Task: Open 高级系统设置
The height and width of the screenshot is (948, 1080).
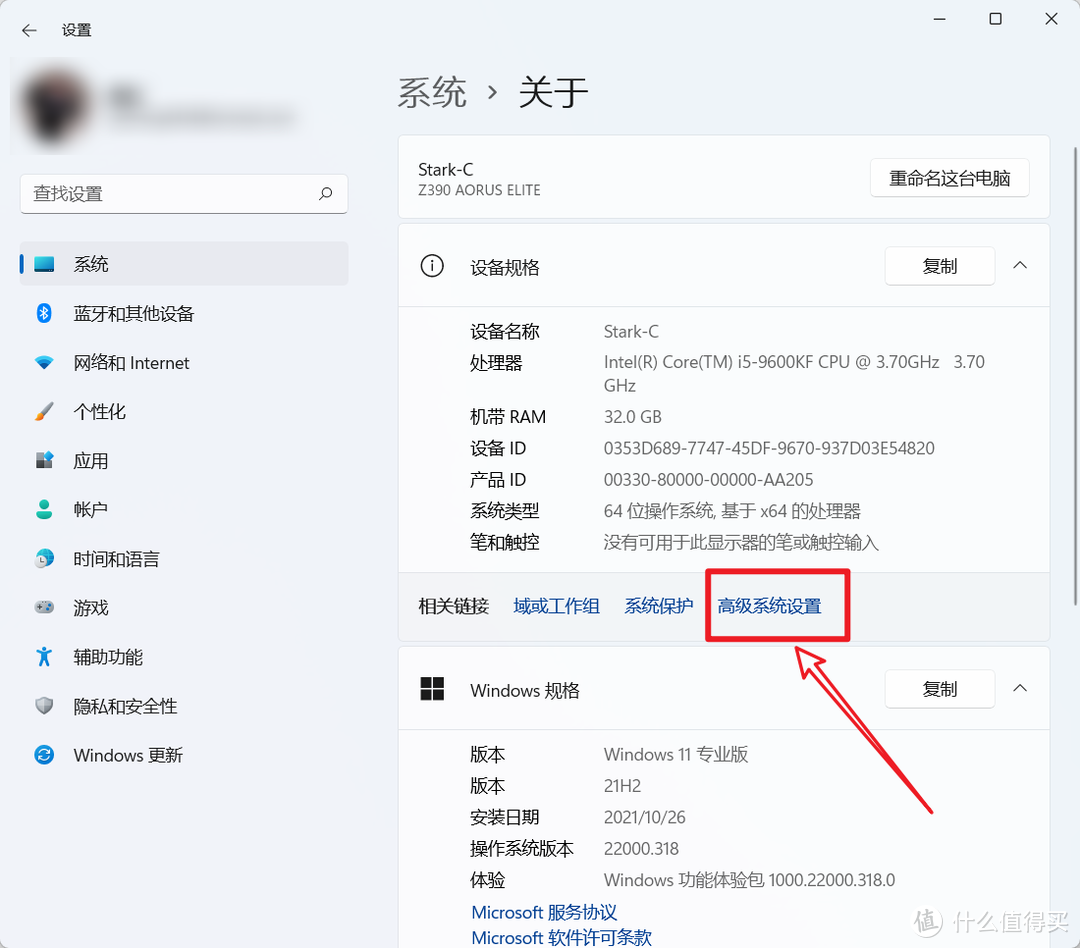Action: click(x=777, y=605)
